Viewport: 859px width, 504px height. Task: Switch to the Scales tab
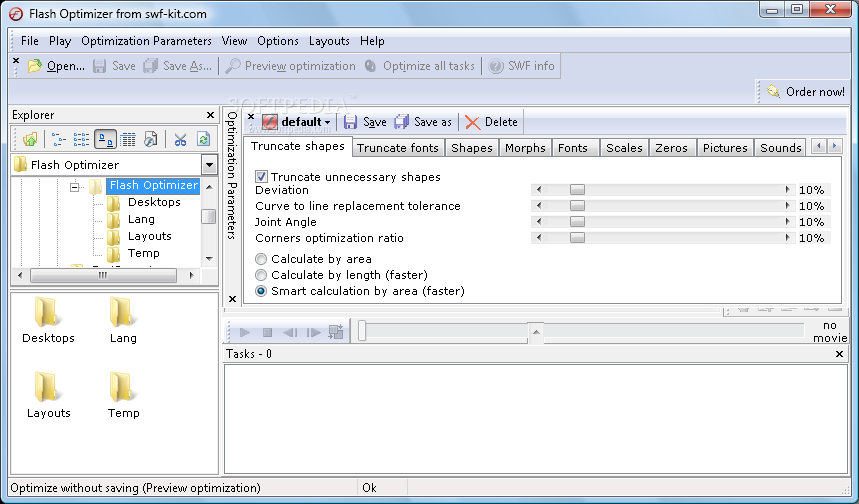point(624,148)
